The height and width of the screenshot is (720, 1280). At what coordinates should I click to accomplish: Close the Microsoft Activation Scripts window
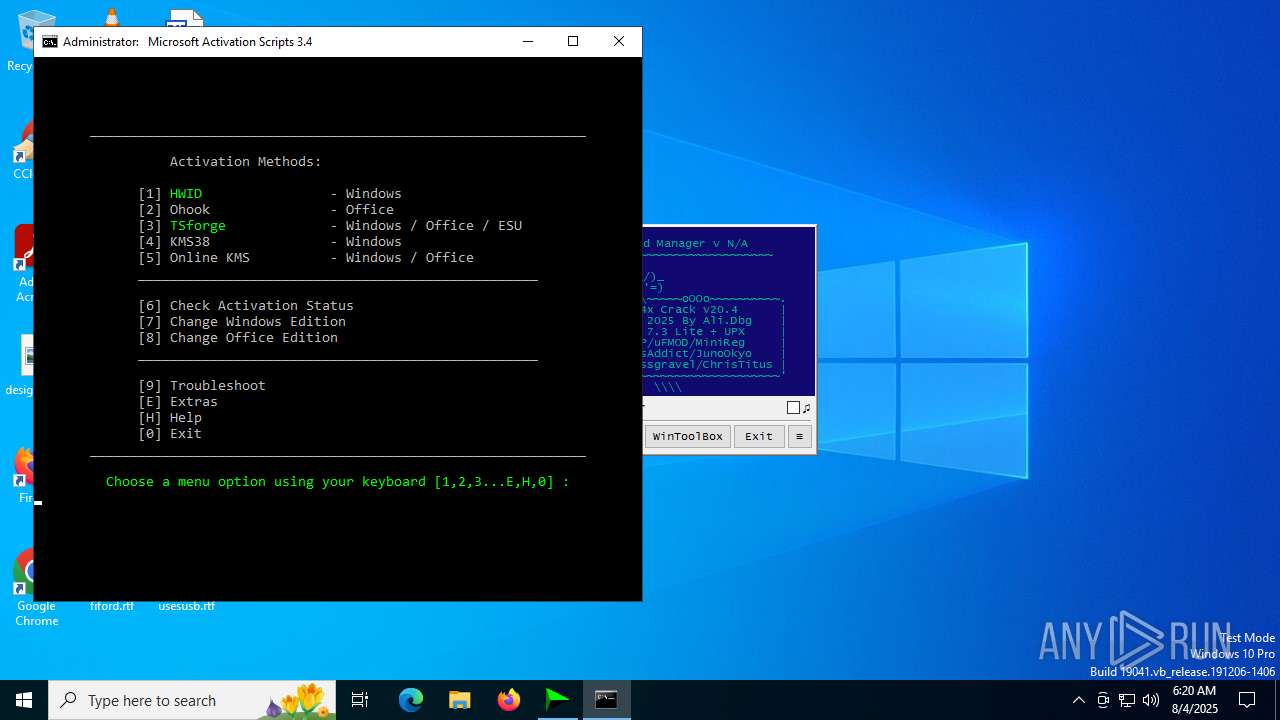[619, 42]
